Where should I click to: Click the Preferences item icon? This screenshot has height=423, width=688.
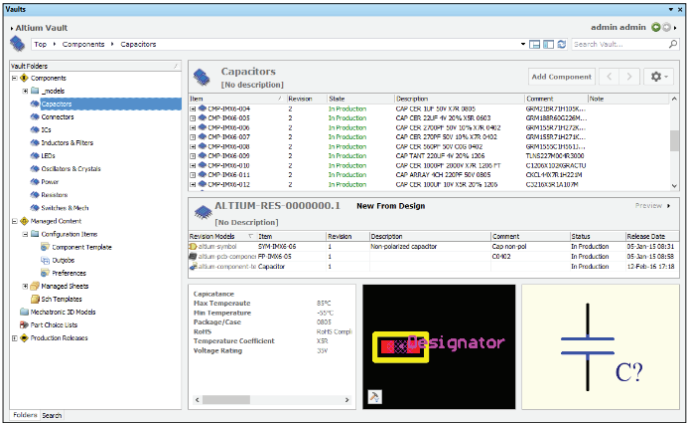tap(45, 273)
